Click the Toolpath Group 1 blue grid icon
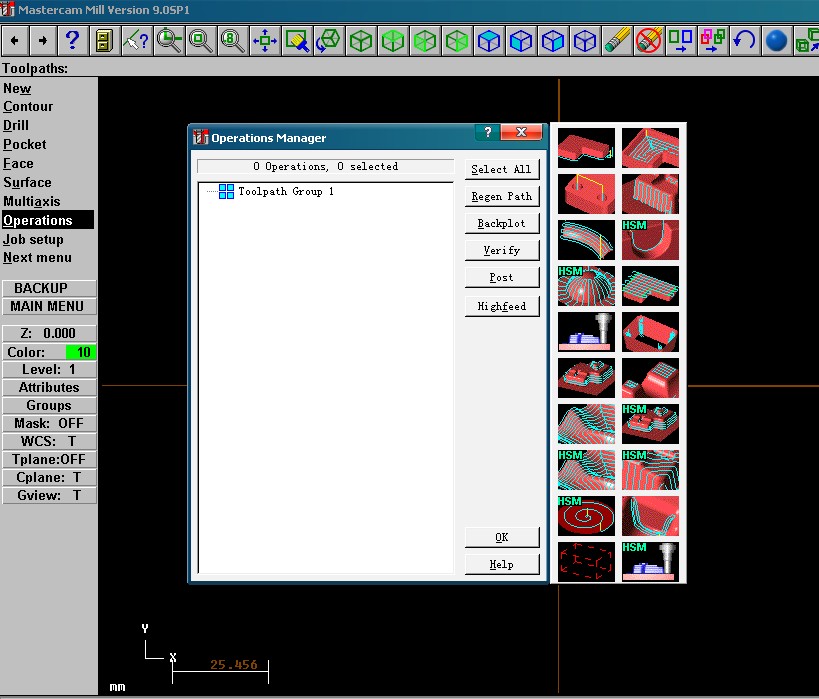The width and height of the screenshot is (819, 699). (x=226, y=192)
